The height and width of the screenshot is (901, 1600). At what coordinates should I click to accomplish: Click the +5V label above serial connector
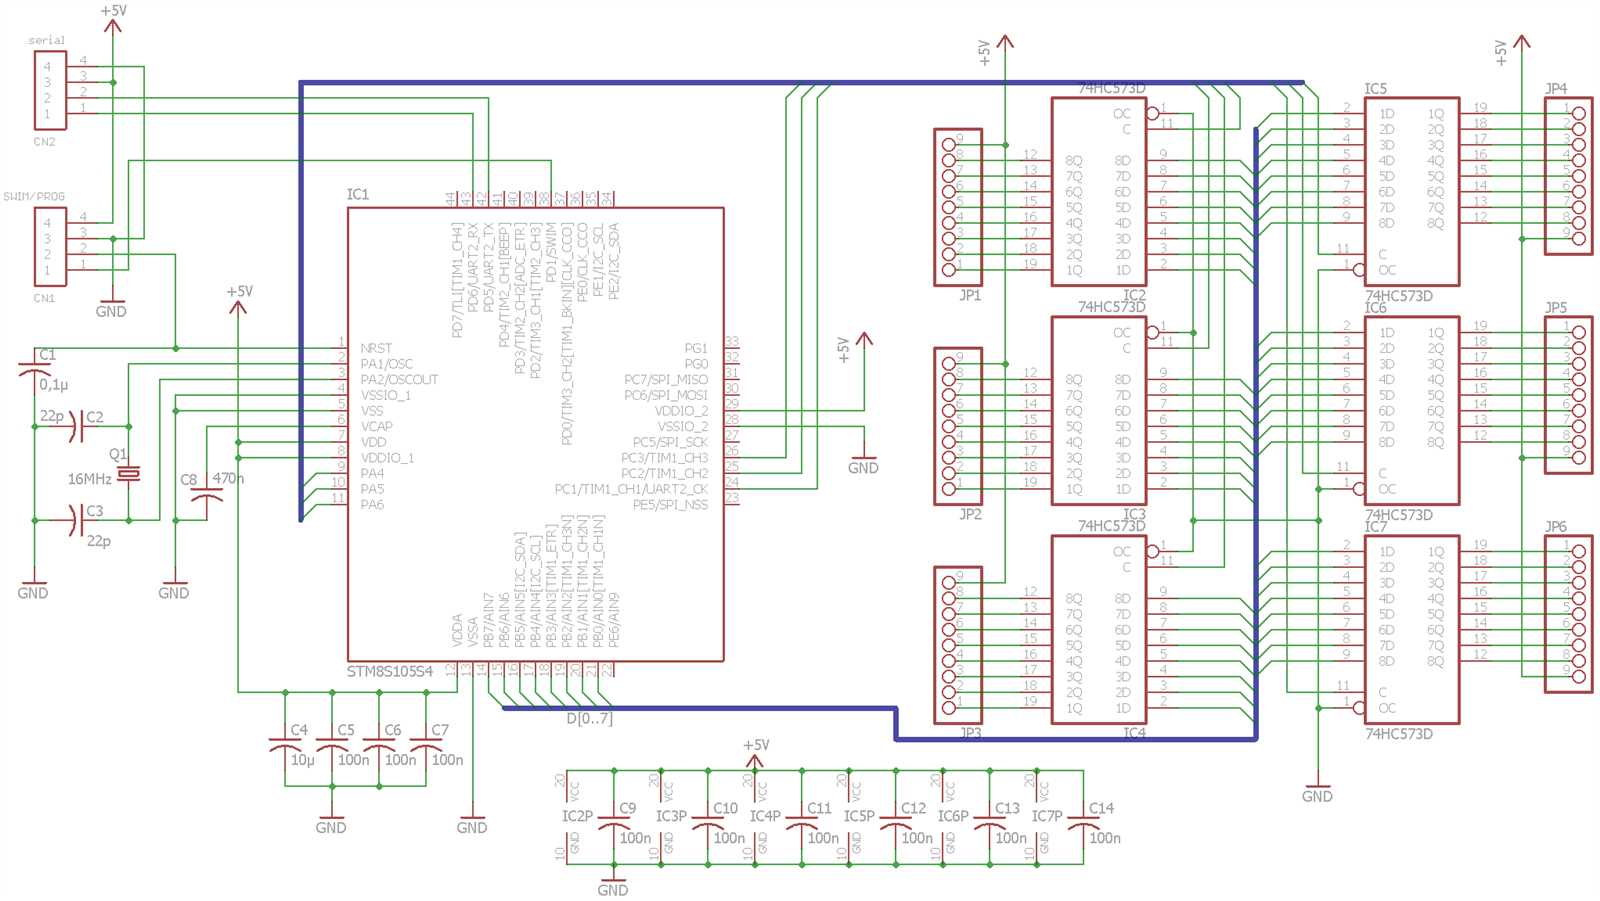click(x=114, y=11)
